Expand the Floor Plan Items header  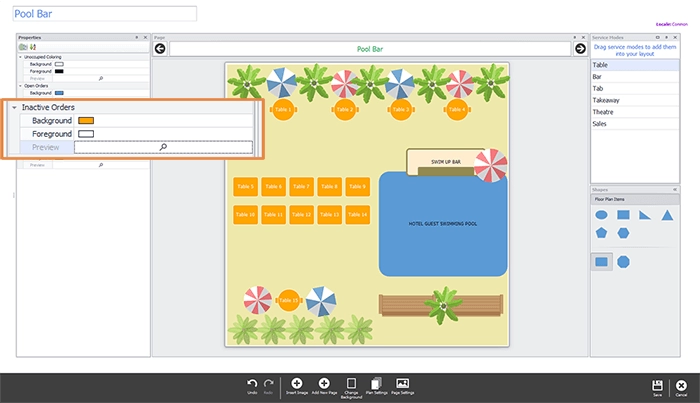coord(635,199)
